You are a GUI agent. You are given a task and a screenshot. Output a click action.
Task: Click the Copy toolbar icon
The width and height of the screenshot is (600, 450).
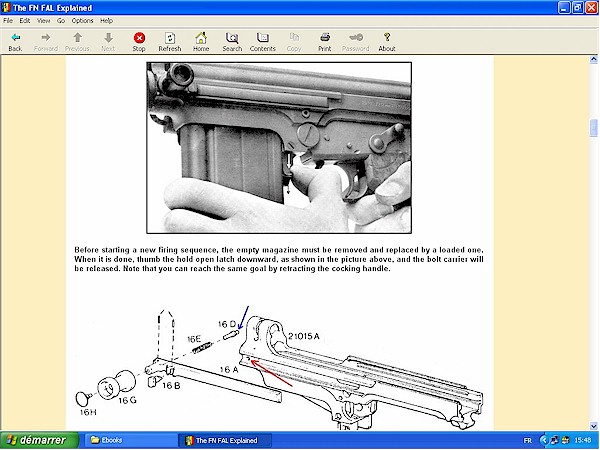click(x=294, y=42)
